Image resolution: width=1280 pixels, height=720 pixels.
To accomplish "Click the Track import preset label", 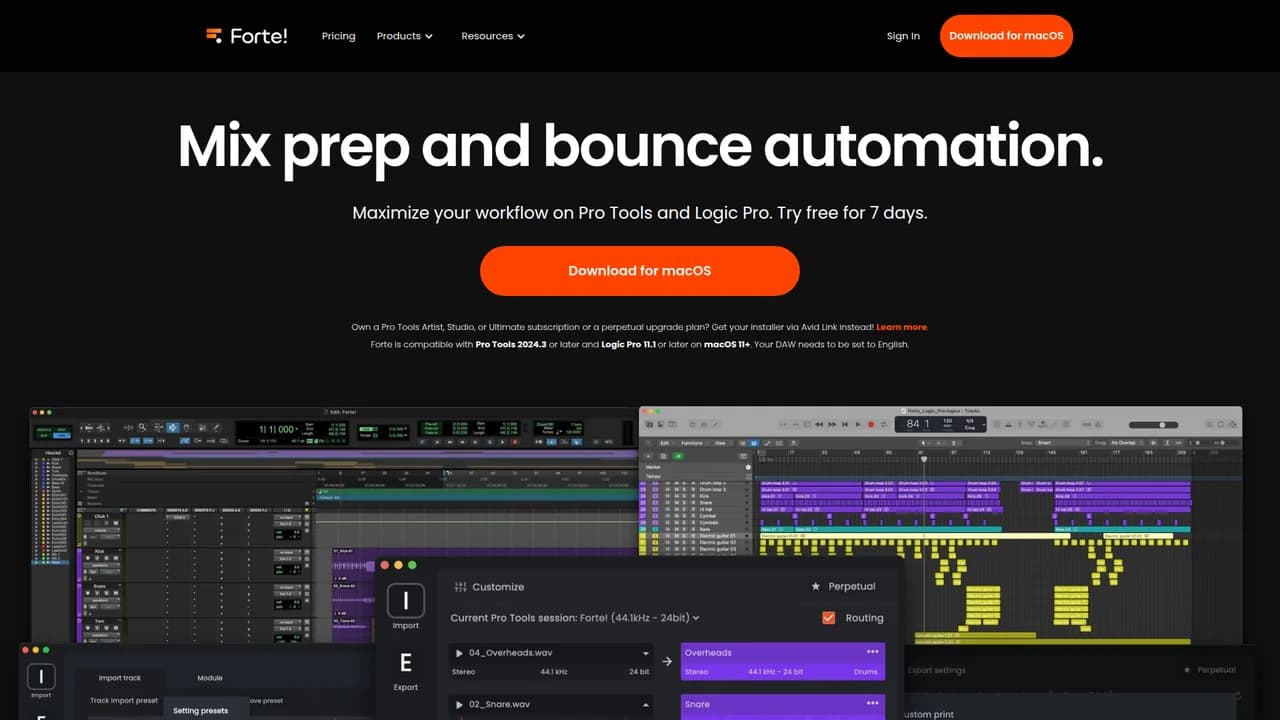I will click(x=124, y=701).
